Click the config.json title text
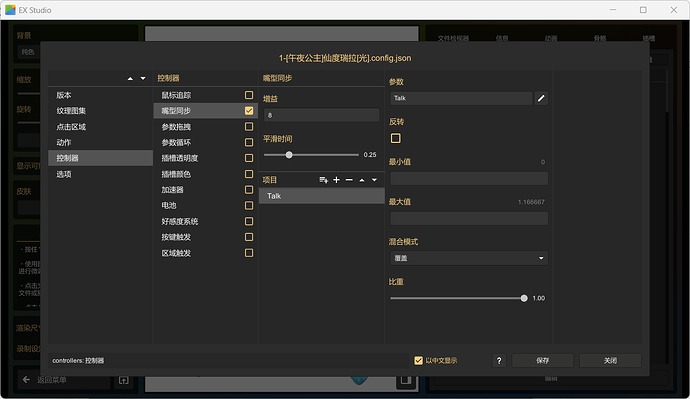690x399 pixels. pyautogui.click(x=345, y=58)
